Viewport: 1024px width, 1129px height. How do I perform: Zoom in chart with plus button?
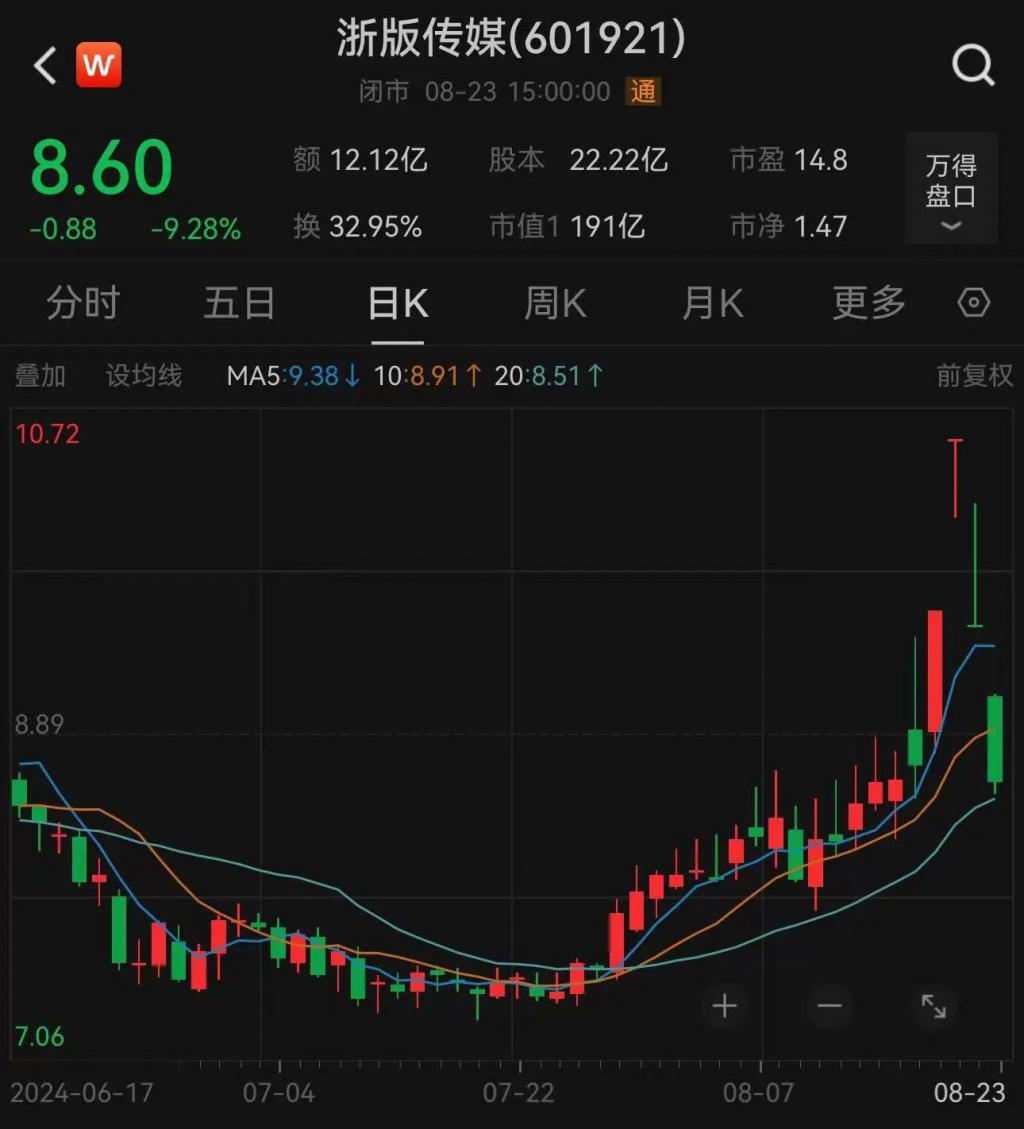pyautogui.click(x=724, y=1005)
